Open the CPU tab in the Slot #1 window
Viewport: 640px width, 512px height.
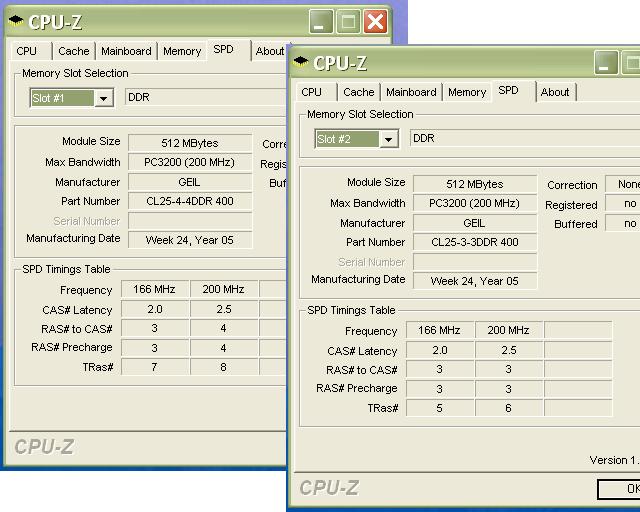pos(27,51)
